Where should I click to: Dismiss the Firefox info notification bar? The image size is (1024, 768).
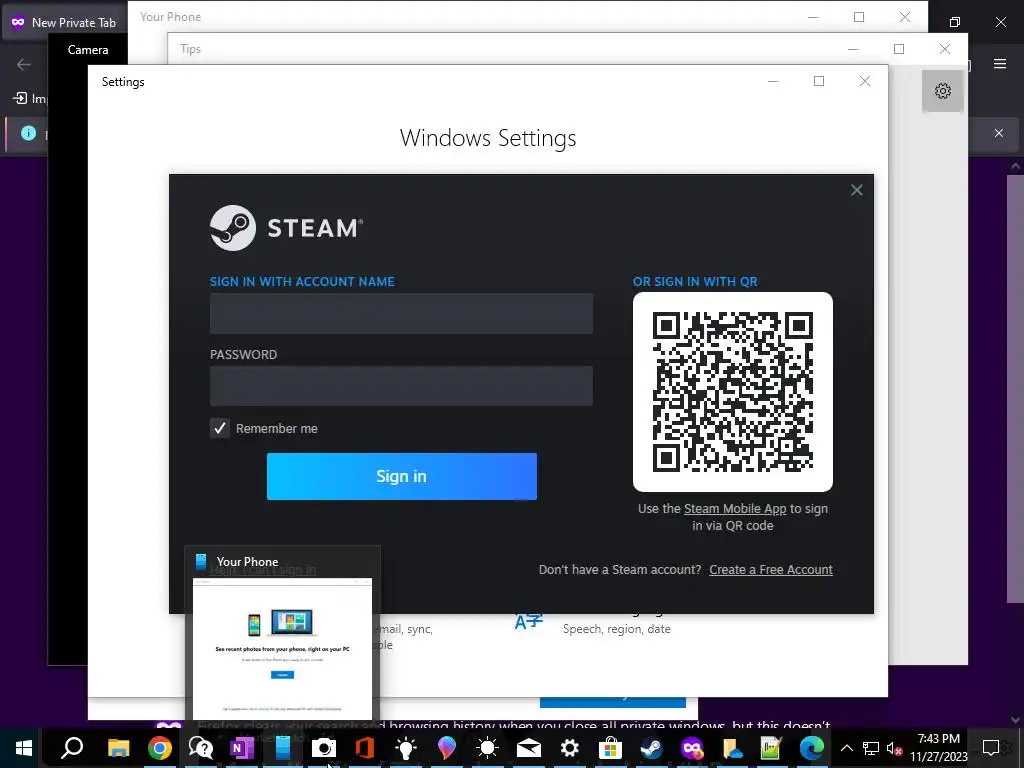coord(999,133)
